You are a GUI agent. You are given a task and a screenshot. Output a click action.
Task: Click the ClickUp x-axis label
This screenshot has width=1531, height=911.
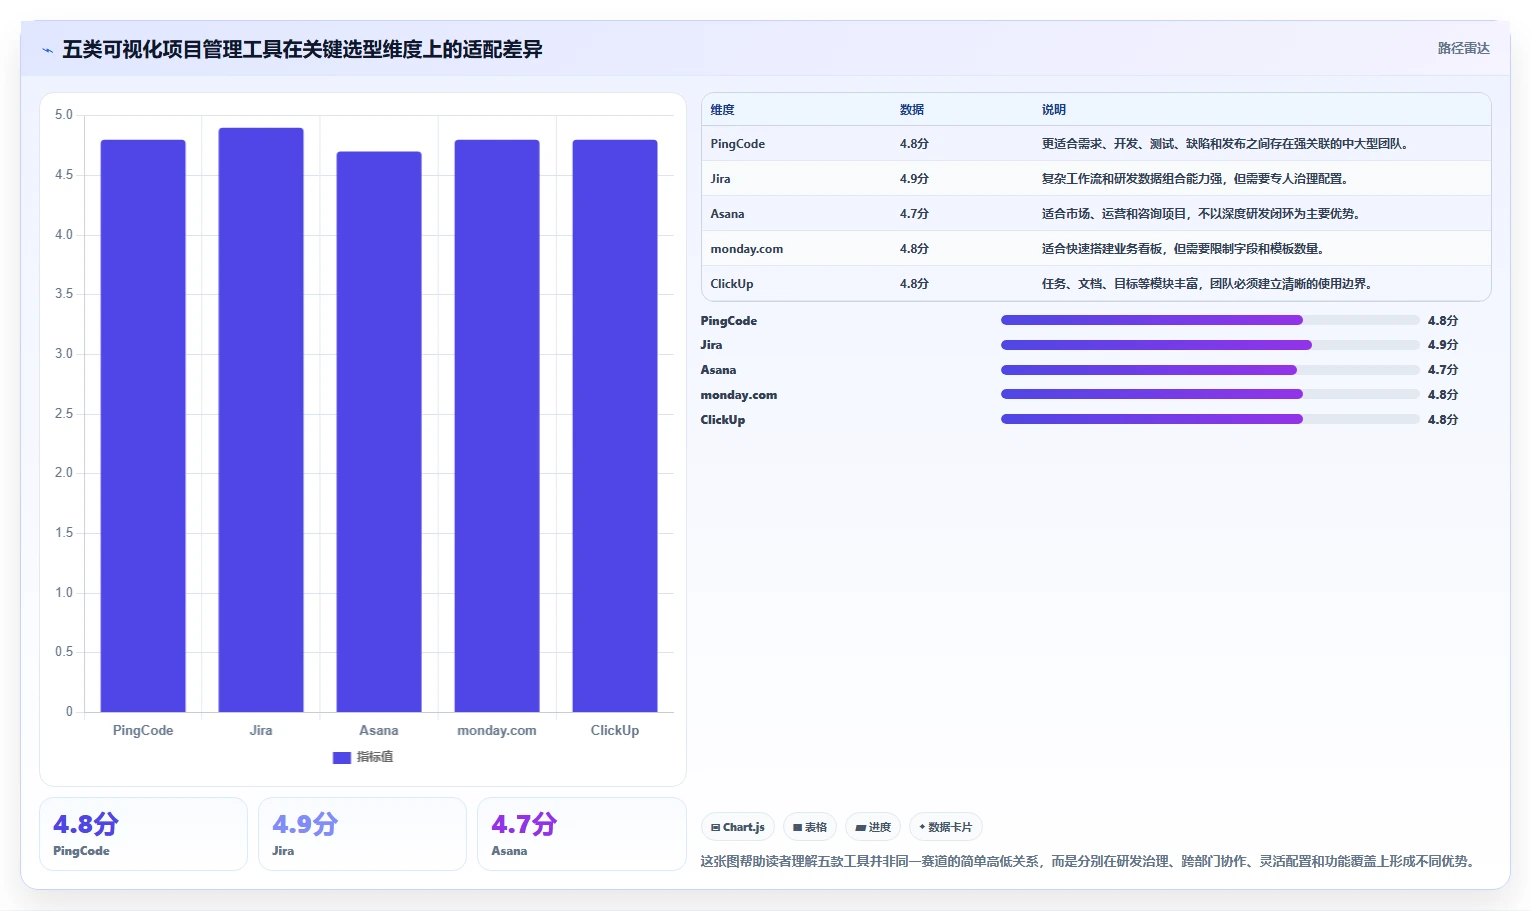click(x=615, y=731)
